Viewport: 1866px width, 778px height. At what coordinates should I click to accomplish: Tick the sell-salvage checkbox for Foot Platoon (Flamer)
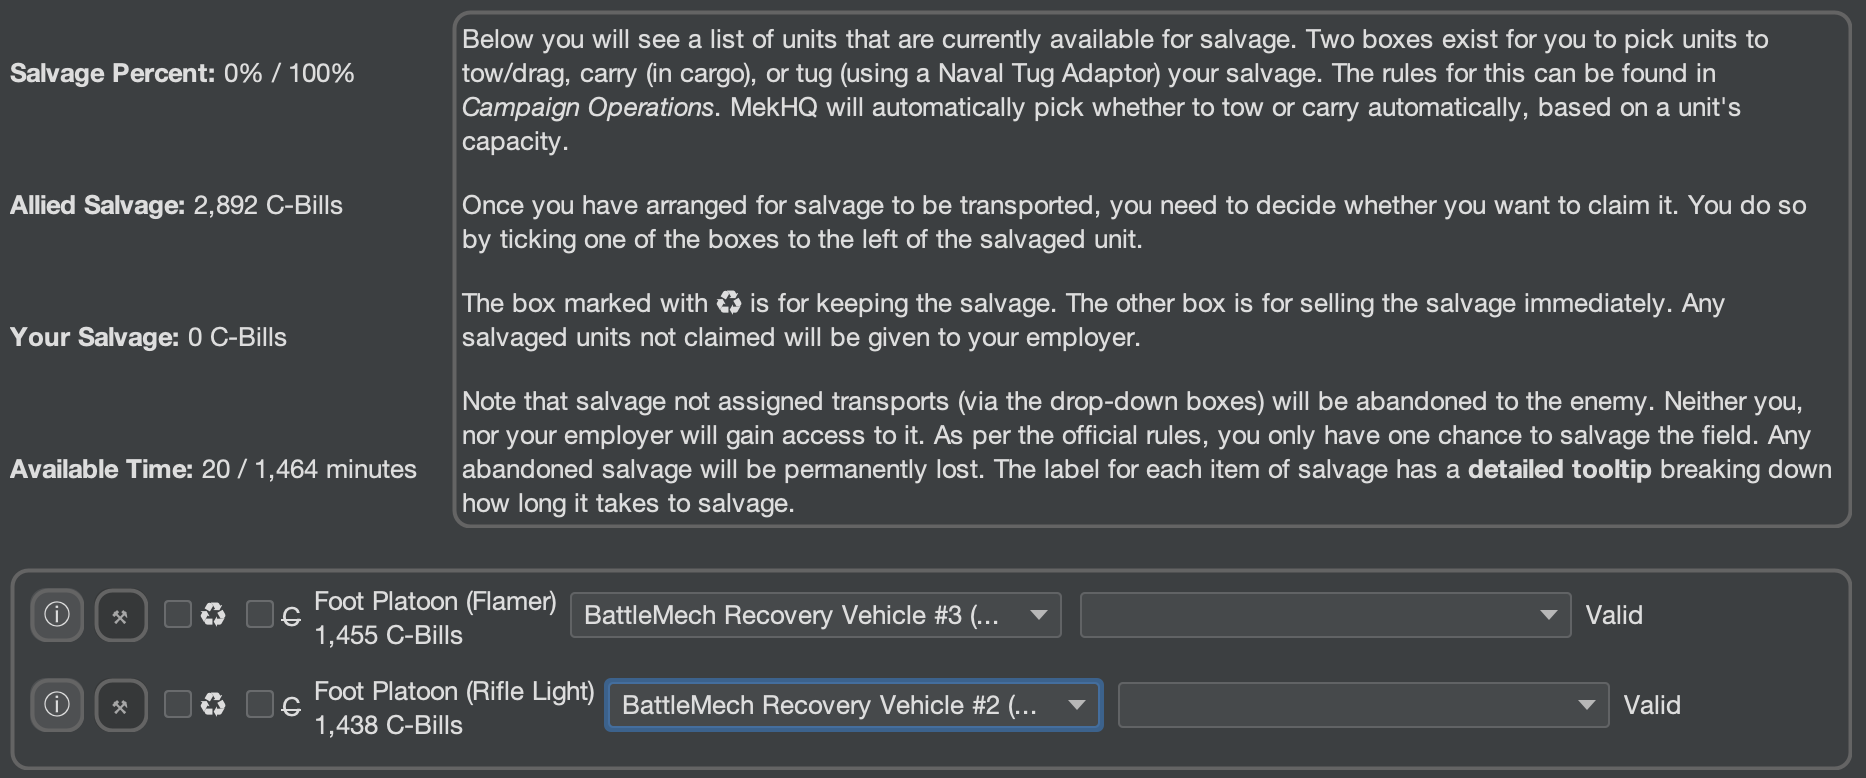(260, 614)
